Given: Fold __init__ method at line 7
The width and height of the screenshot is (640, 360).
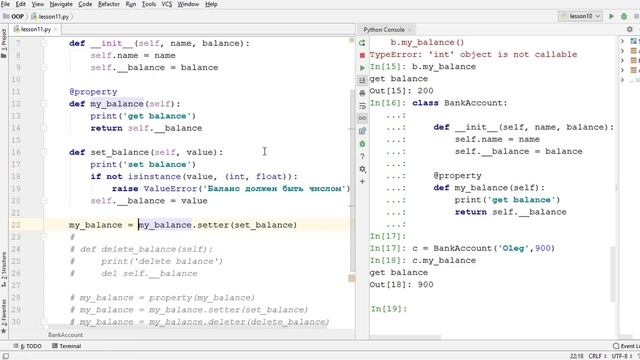Looking at the screenshot, I should pyautogui.click(x=44, y=43).
